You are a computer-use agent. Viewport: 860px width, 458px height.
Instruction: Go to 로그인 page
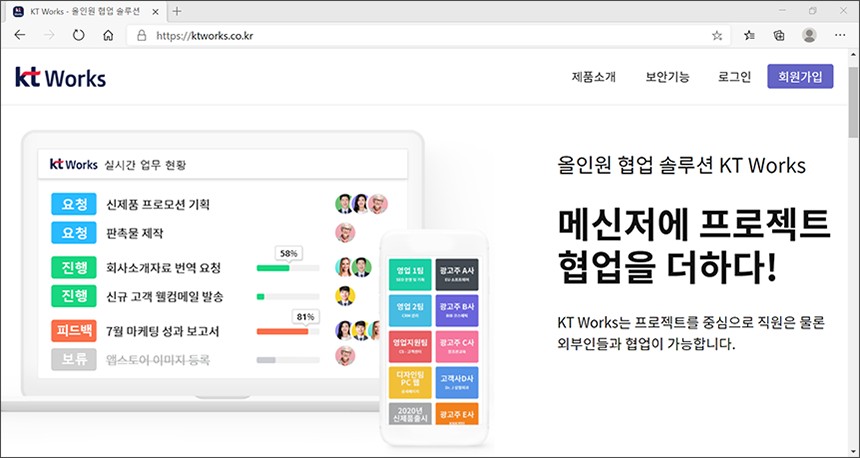click(734, 77)
